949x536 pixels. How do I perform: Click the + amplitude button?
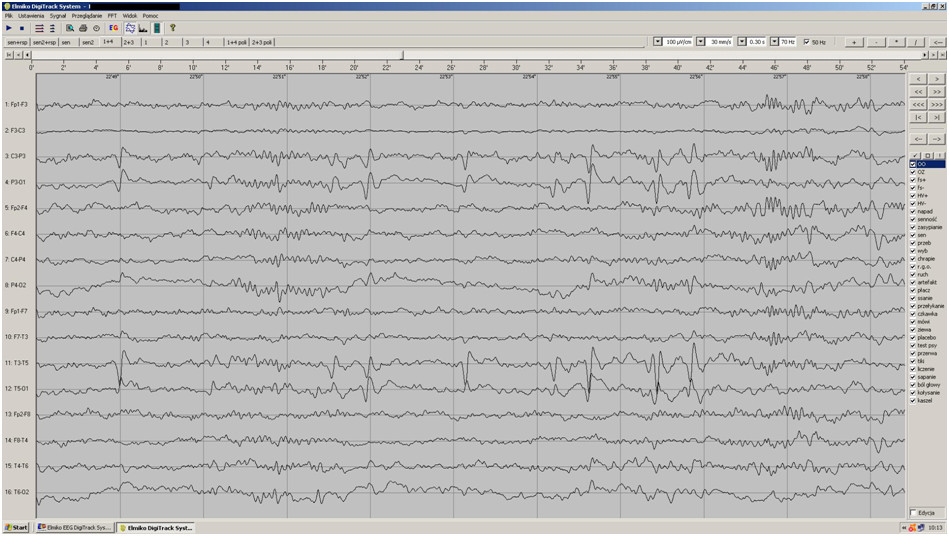click(854, 42)
